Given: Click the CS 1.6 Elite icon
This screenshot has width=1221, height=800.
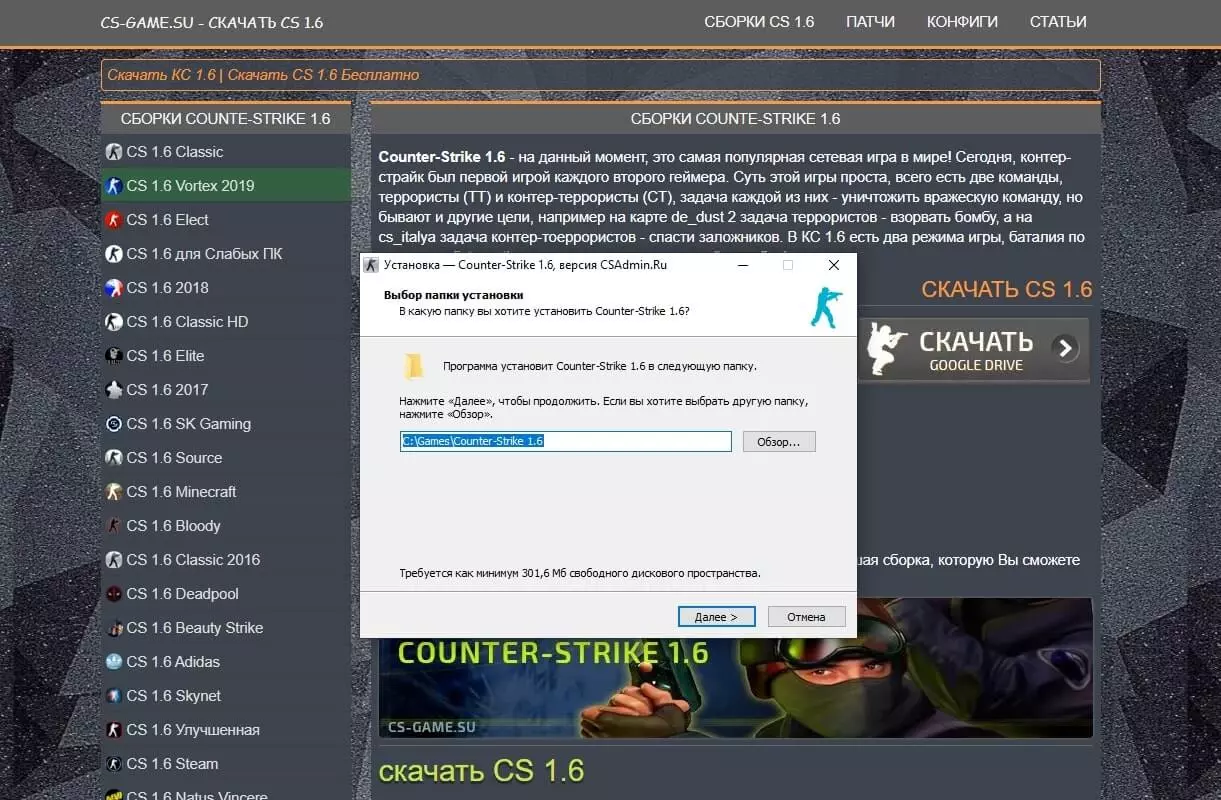Looking at the screenshot, I should click(113, 356).
